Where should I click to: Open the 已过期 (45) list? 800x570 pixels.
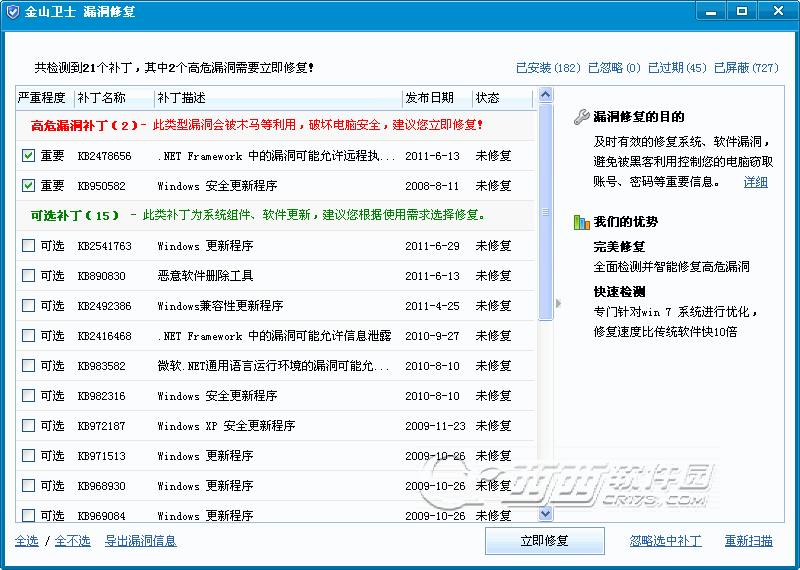[677, 68]
